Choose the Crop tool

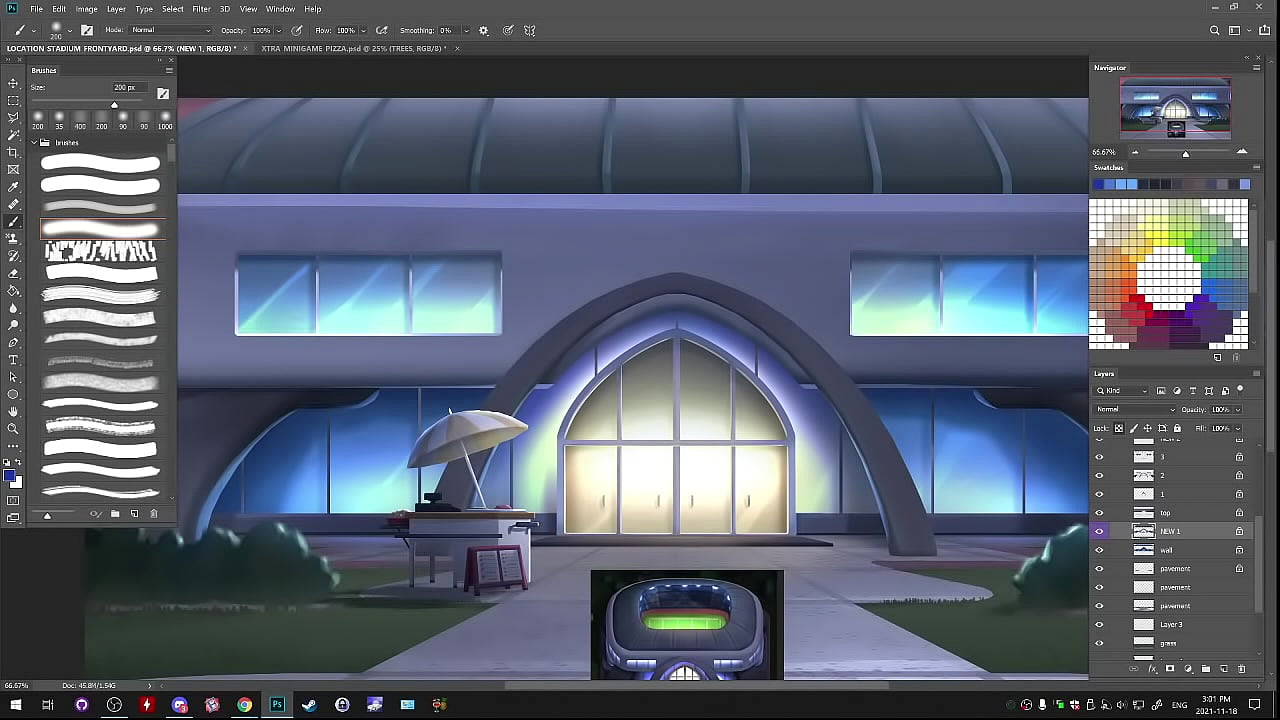point(13,152)
